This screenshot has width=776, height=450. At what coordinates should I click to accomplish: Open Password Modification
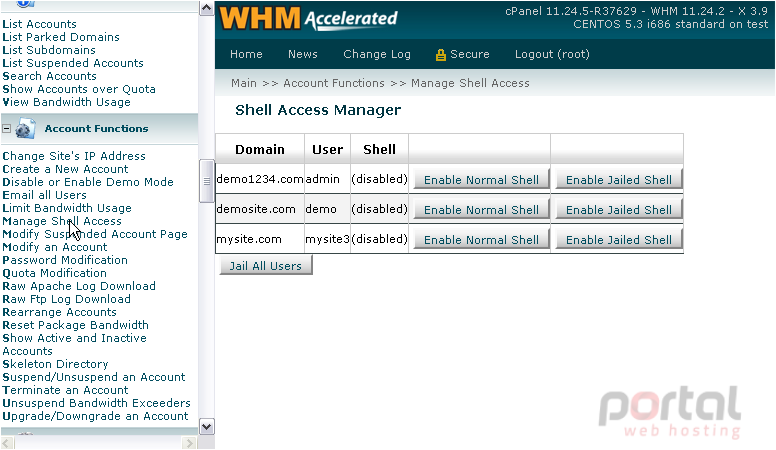click(x=65, y=260)
